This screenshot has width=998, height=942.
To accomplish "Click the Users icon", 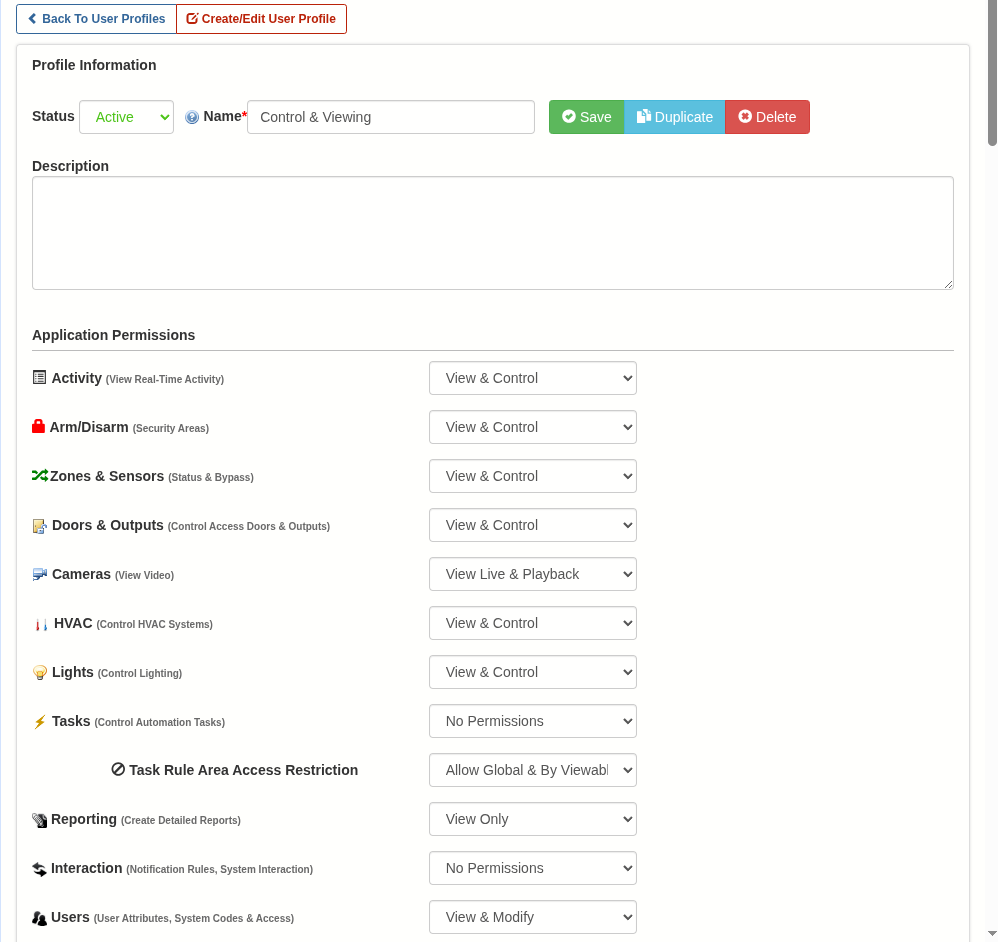I will (x=40, y=918).
